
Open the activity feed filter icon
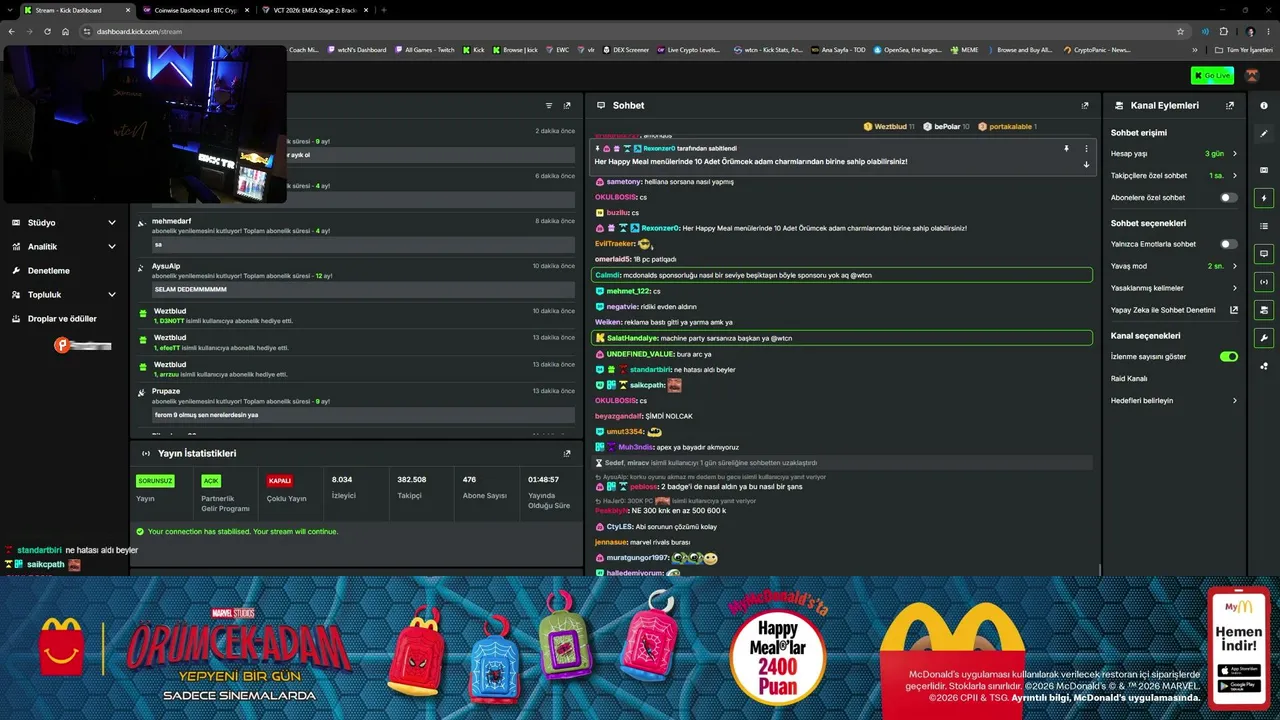click(549, 105)
